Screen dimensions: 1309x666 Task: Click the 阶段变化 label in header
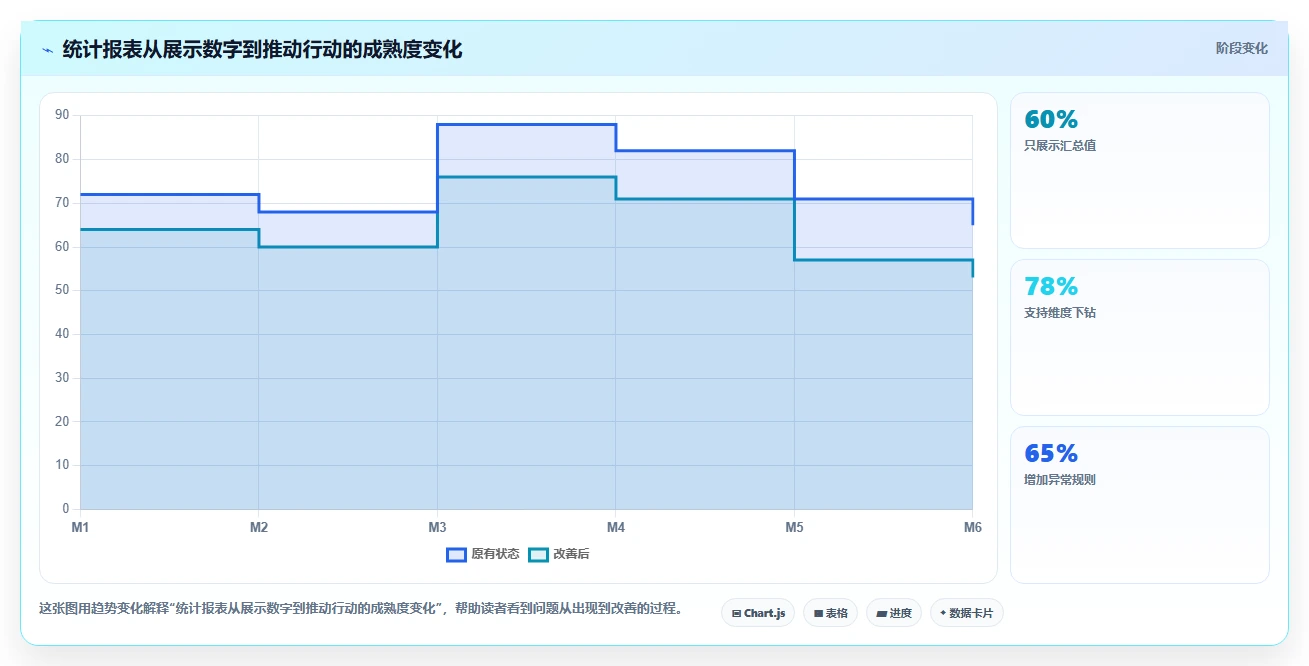(x=1242, y=48)
